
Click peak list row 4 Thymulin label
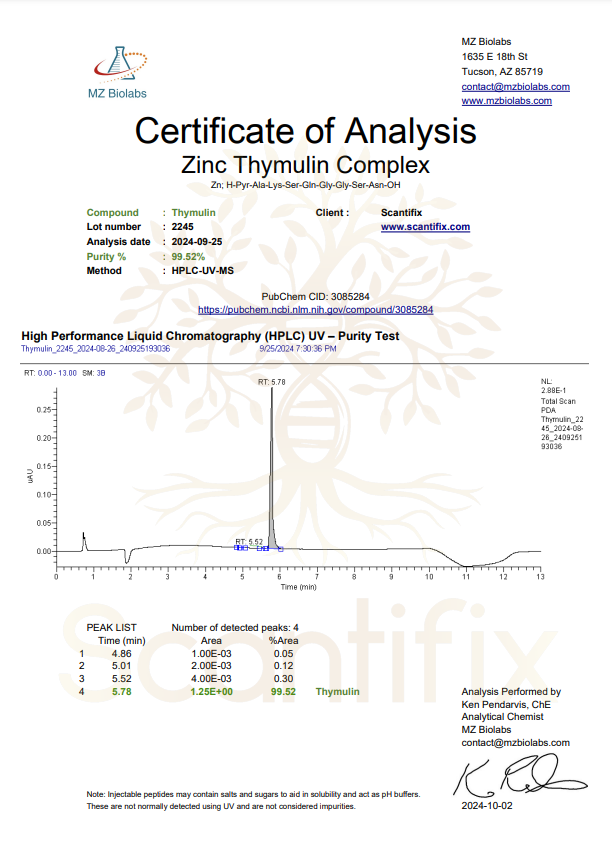337,692
